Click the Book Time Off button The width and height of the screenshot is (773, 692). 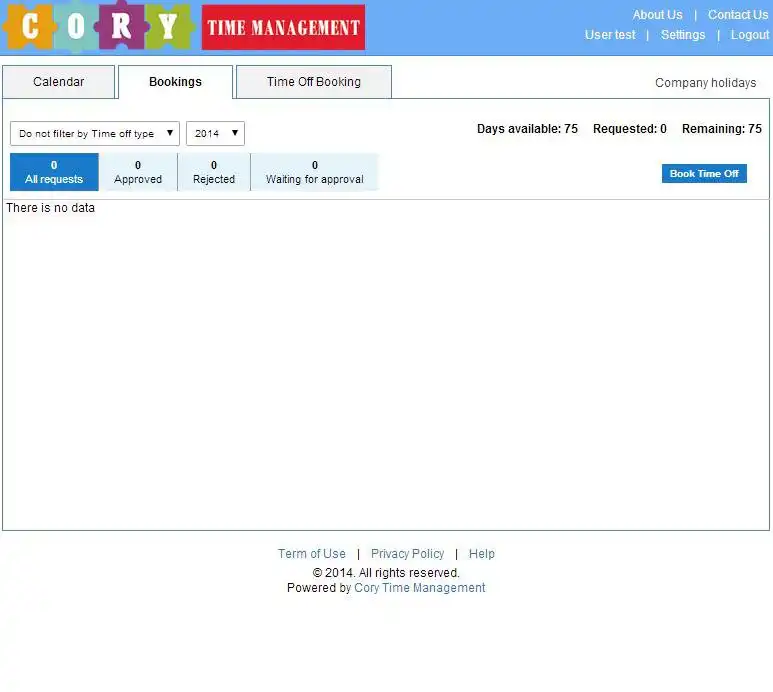click(704, 173)
